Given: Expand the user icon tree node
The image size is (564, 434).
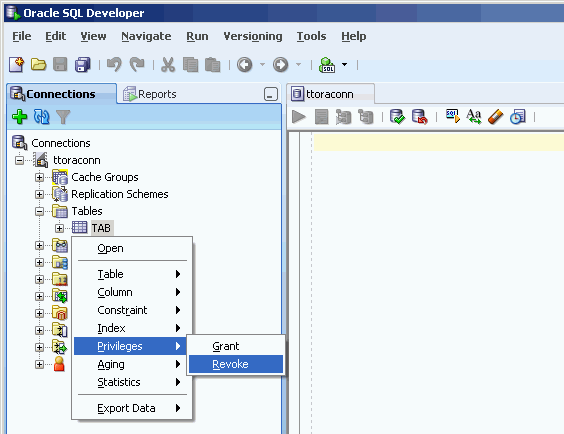Looking at the screenshot, I should [x=40, y=364].
